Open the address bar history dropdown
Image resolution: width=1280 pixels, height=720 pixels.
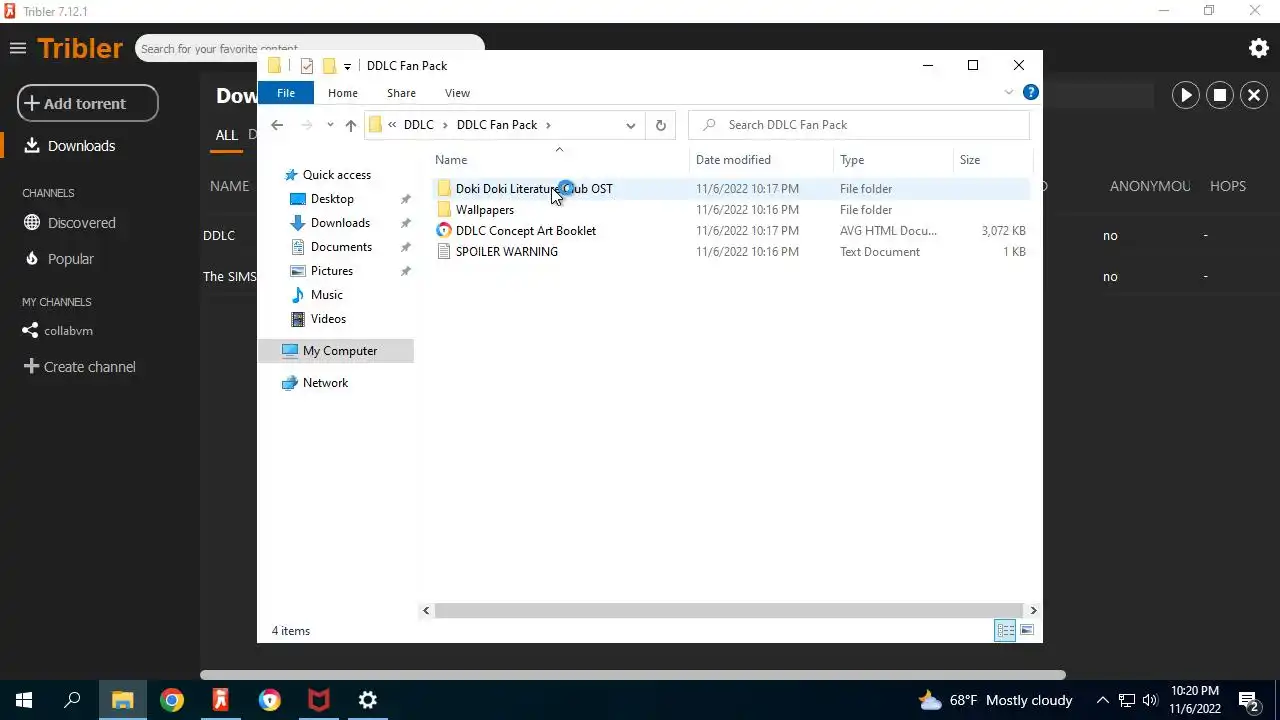(x=630, y=125)
